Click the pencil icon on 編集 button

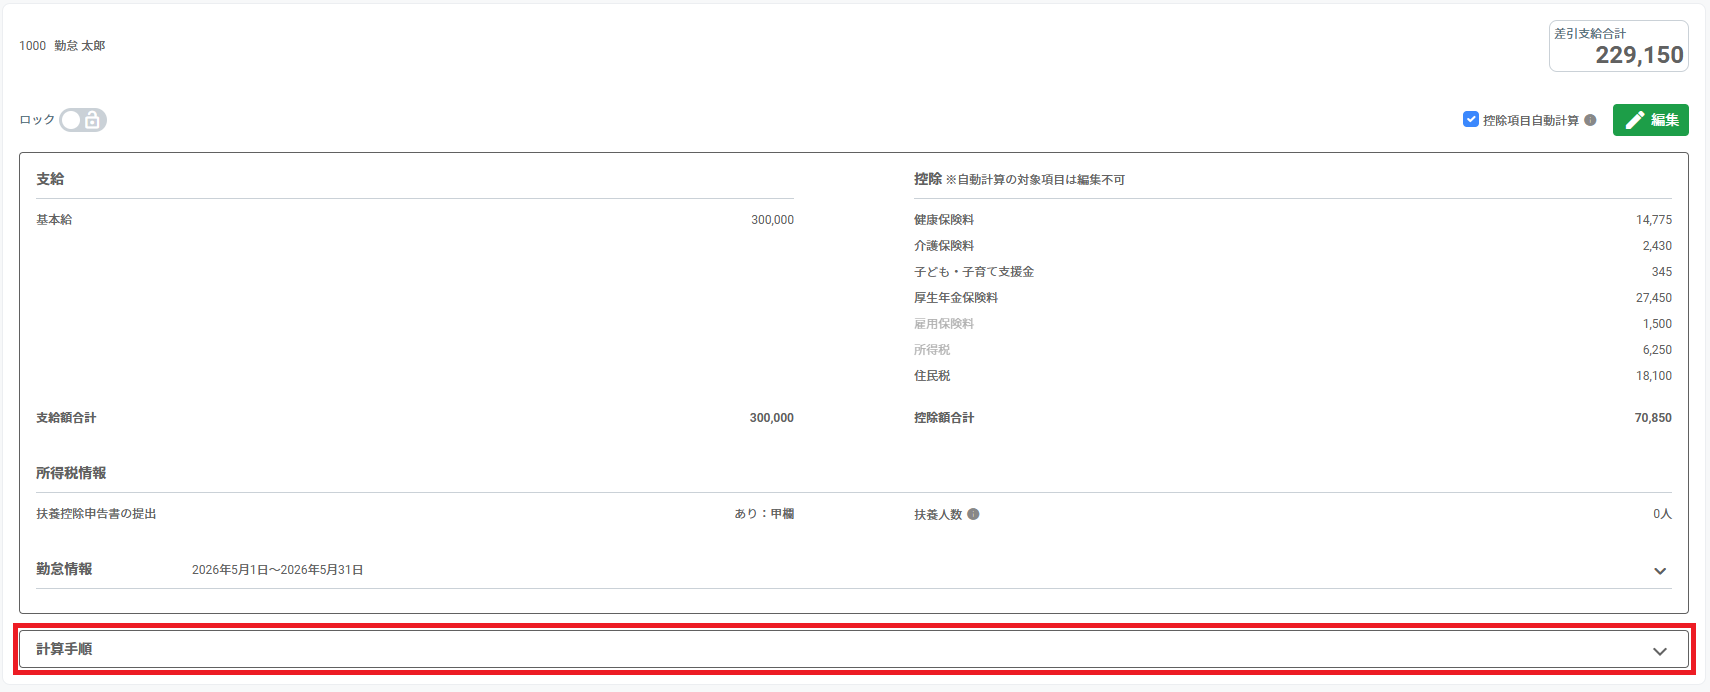coord(1635,120)
